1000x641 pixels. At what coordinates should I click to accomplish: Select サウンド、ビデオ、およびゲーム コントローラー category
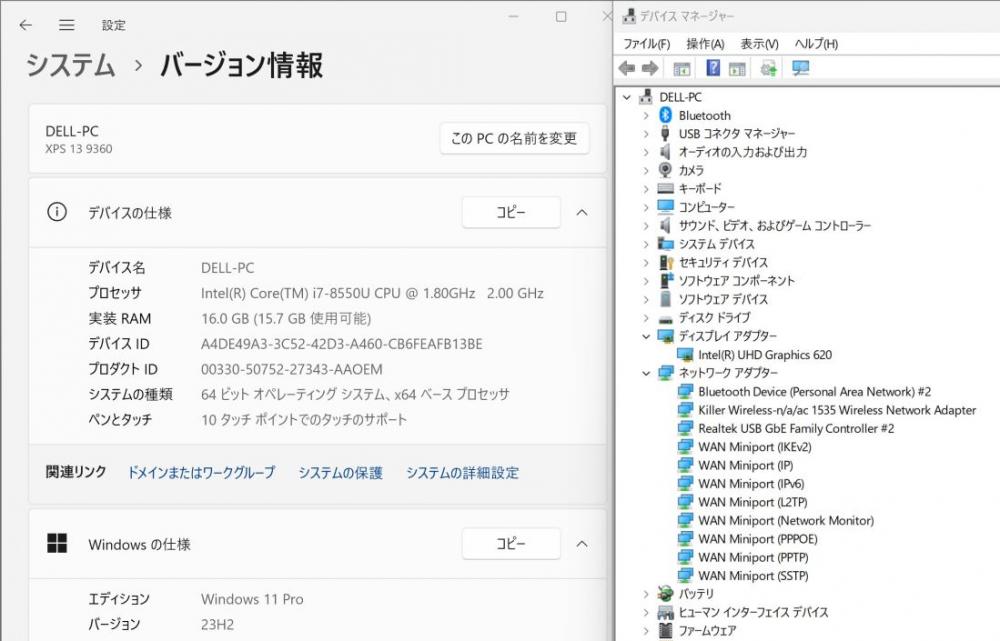point(774,225)
